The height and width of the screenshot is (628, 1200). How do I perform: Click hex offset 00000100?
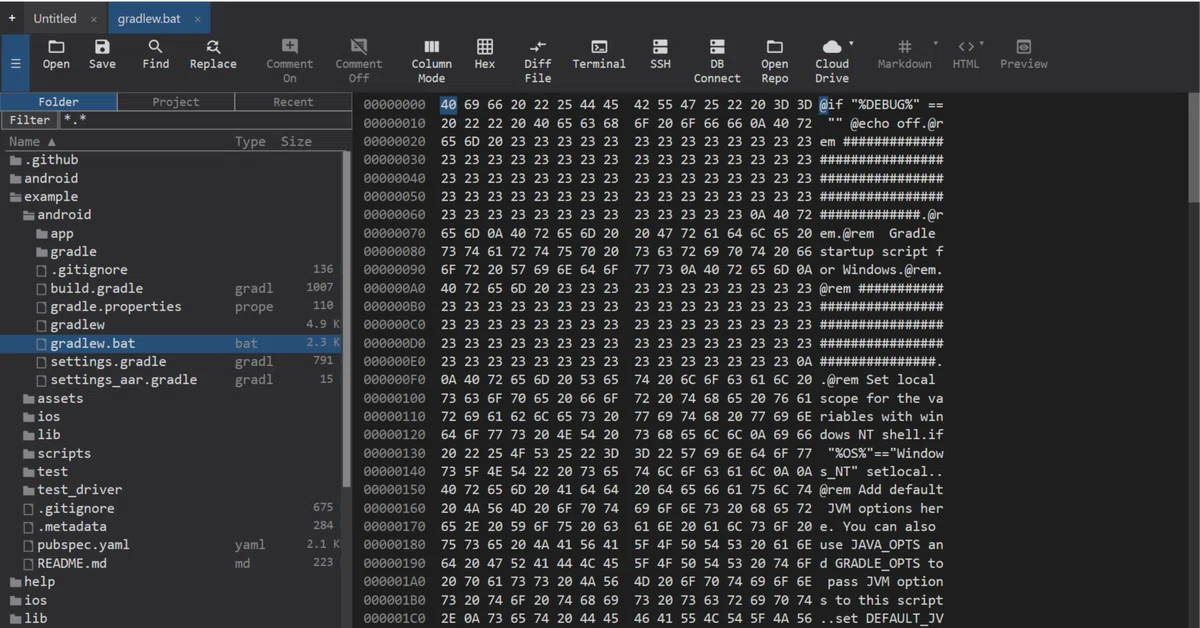click(394, 398)
